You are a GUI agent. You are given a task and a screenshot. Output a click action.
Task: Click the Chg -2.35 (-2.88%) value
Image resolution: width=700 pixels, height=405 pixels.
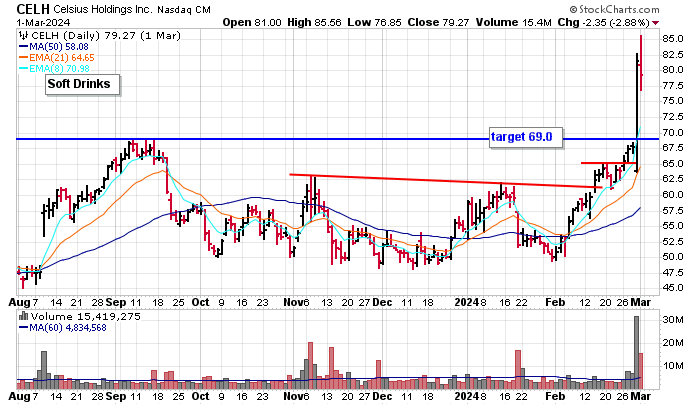point(603,22)
